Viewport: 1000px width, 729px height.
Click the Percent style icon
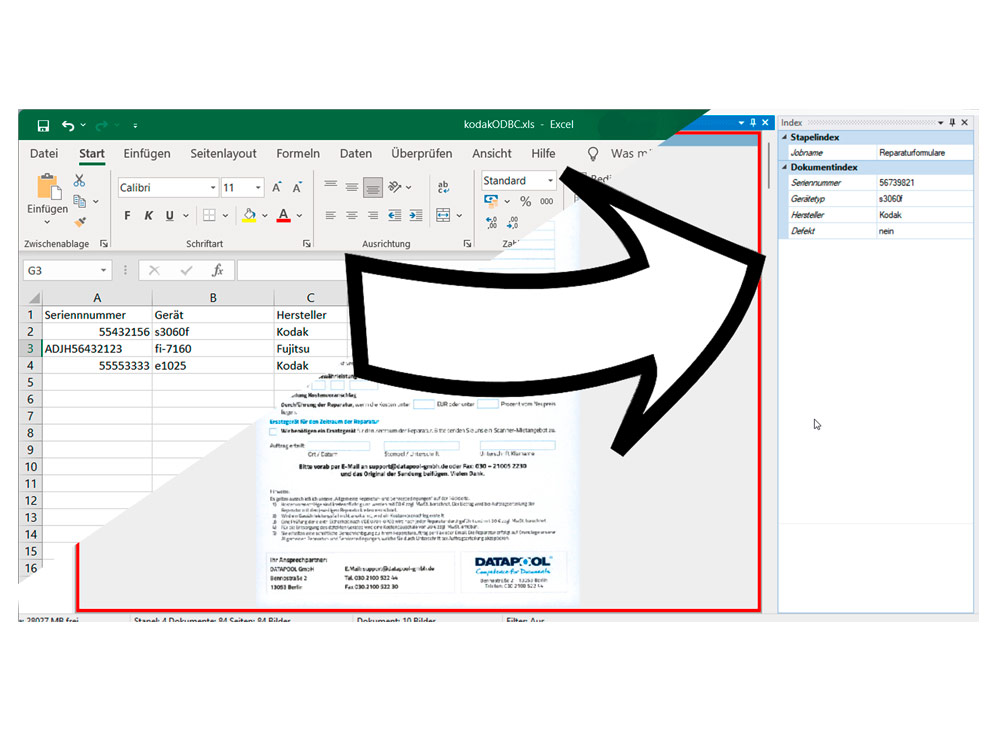tap(525, 201)
